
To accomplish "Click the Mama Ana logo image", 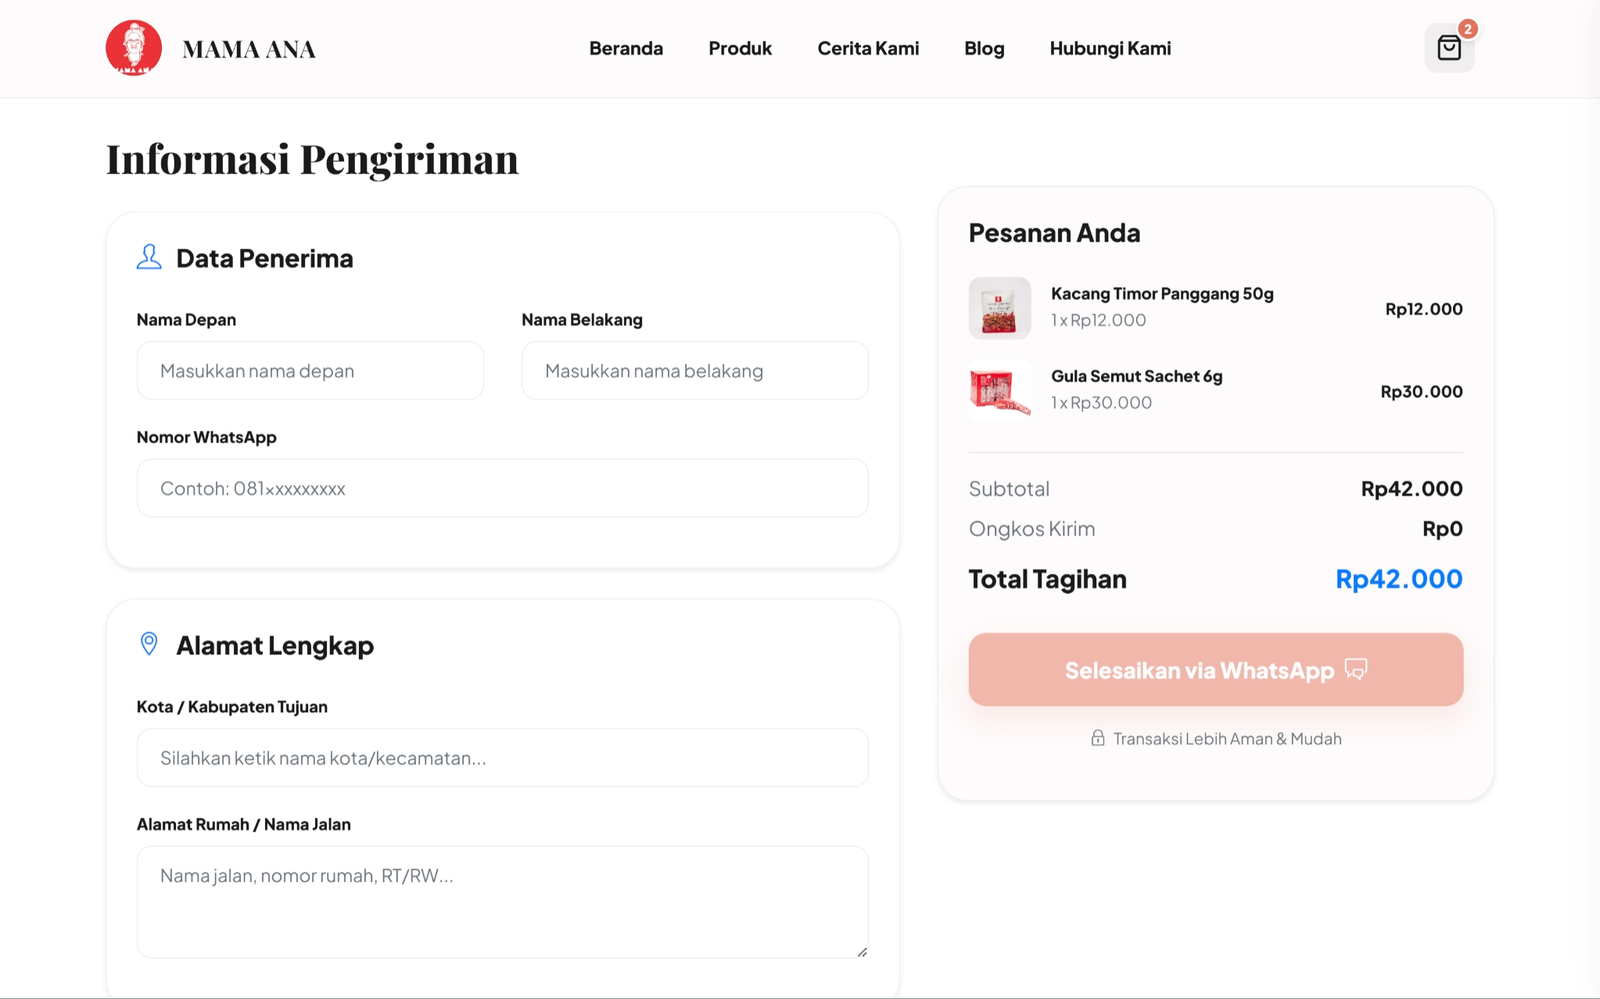I will click(x=134, y=48).
